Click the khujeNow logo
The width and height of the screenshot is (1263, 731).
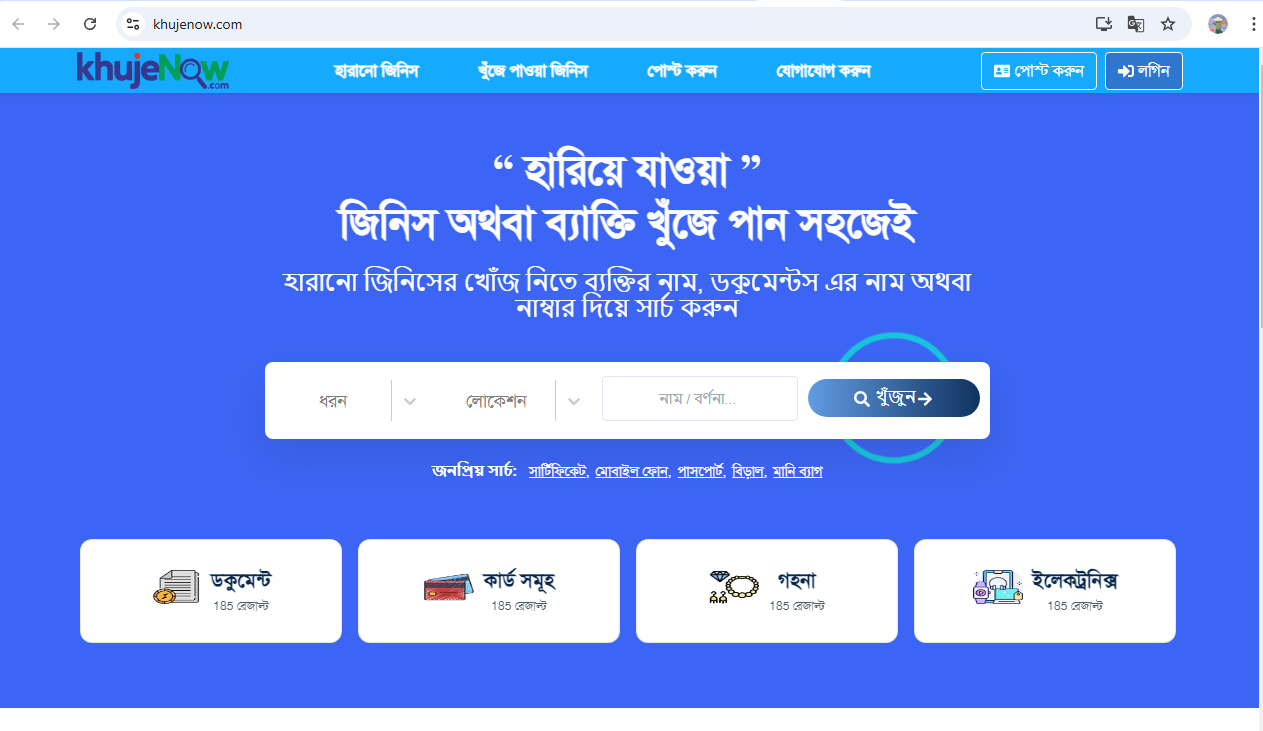153,71
